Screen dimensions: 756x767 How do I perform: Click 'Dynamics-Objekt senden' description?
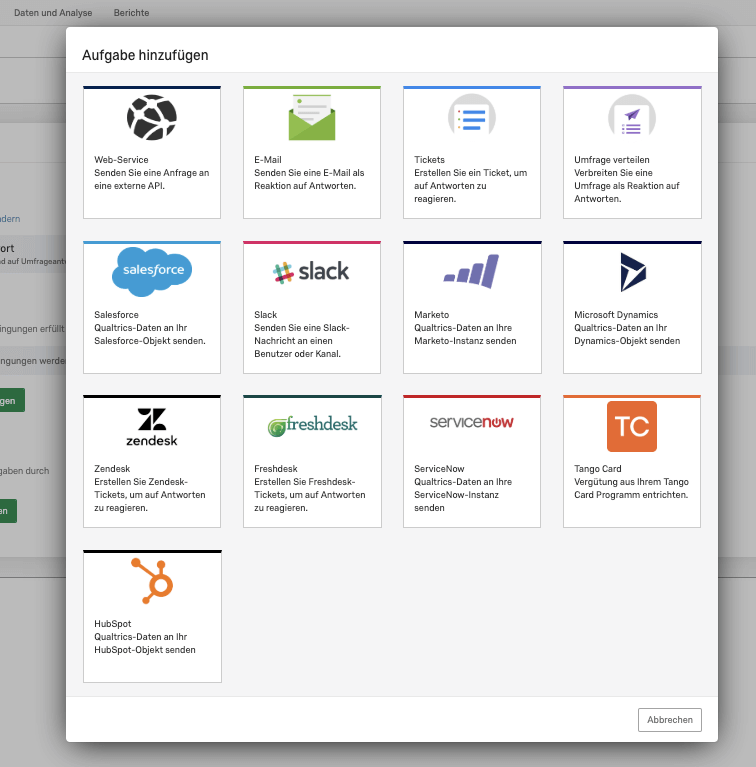click(x=627, y=334)
